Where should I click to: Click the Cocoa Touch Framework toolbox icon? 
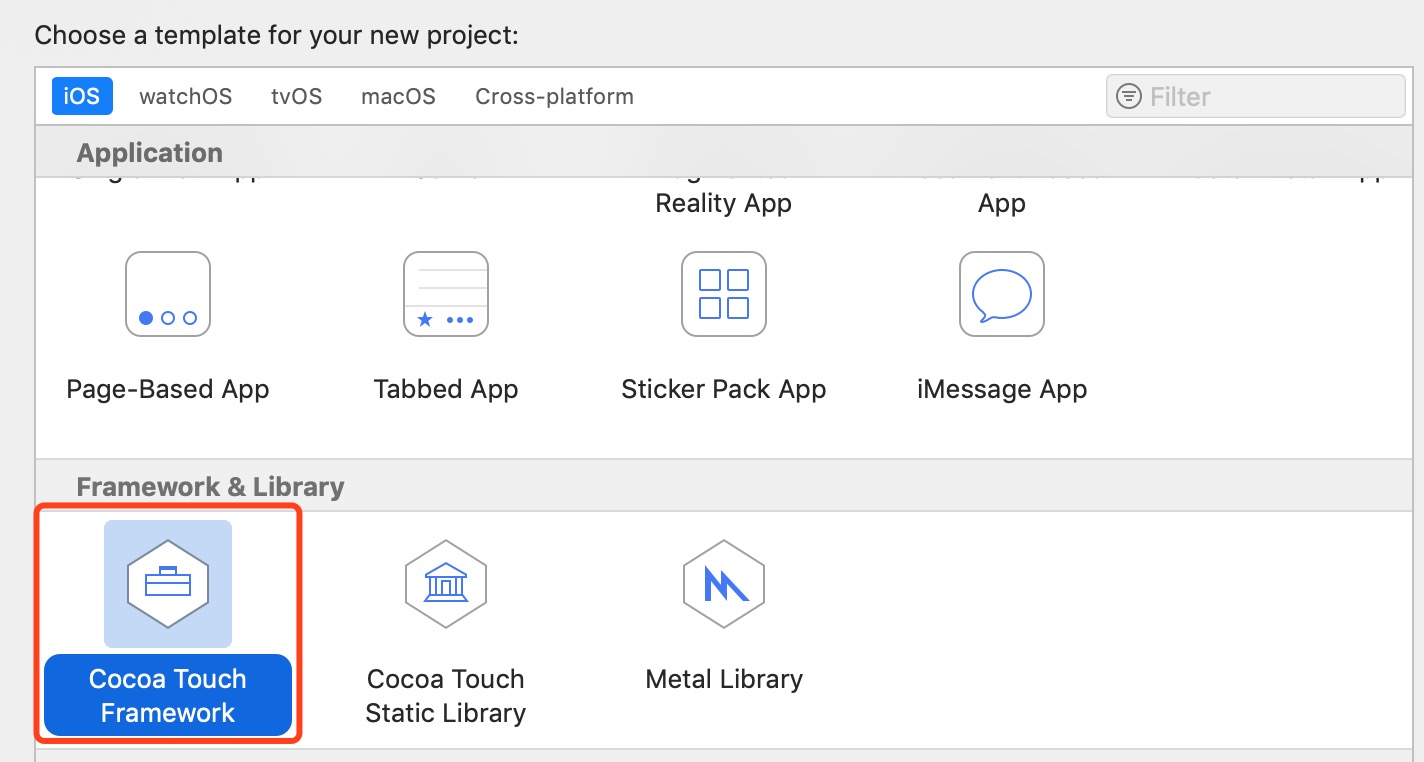[x=168, y=584]
